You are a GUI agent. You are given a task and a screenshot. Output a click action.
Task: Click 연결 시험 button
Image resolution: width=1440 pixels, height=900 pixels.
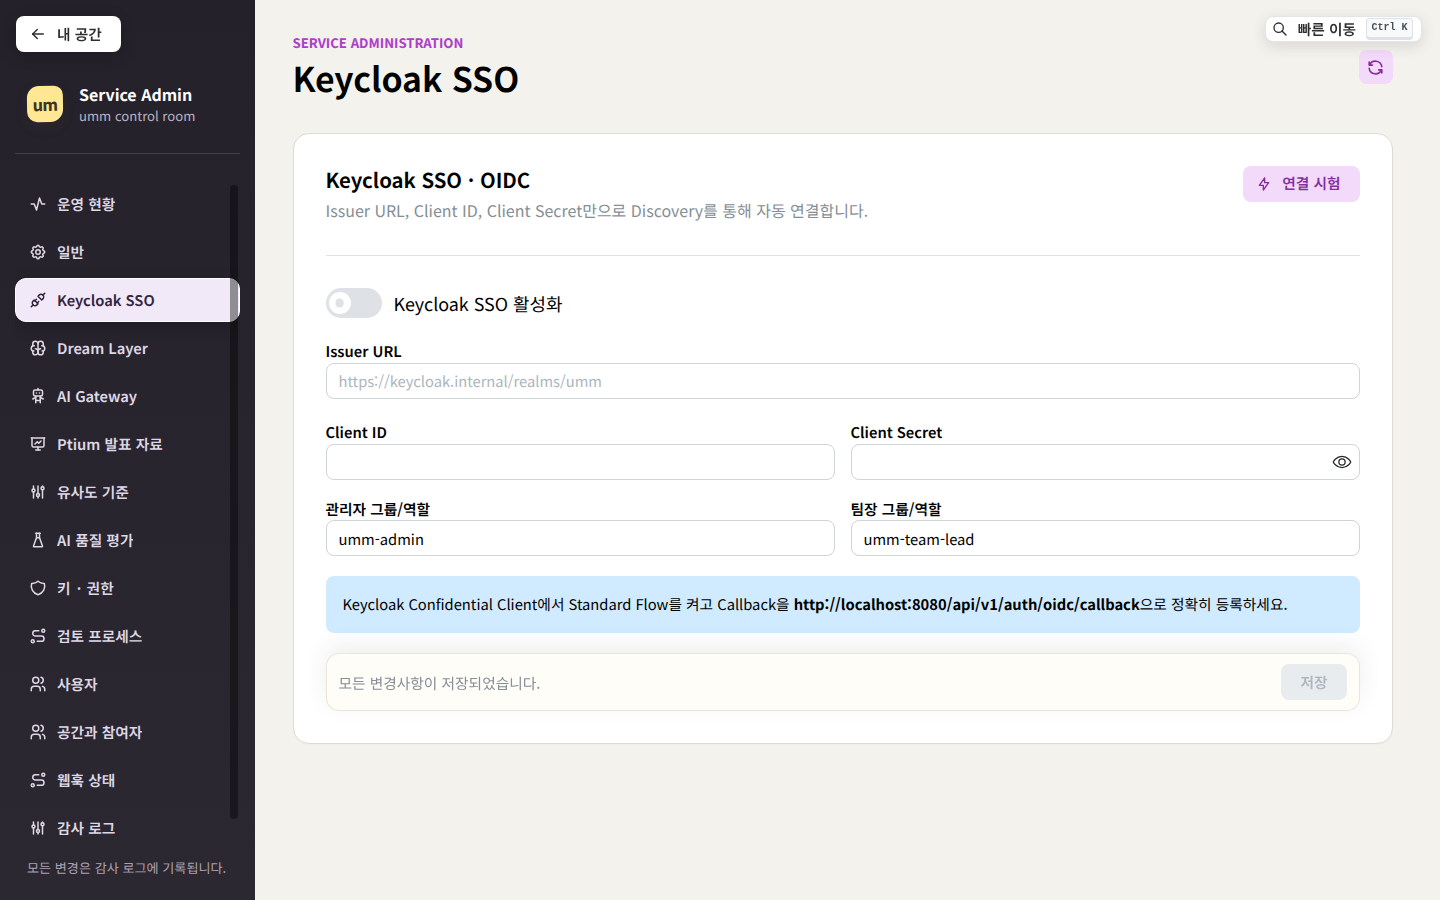(1301, 184)
